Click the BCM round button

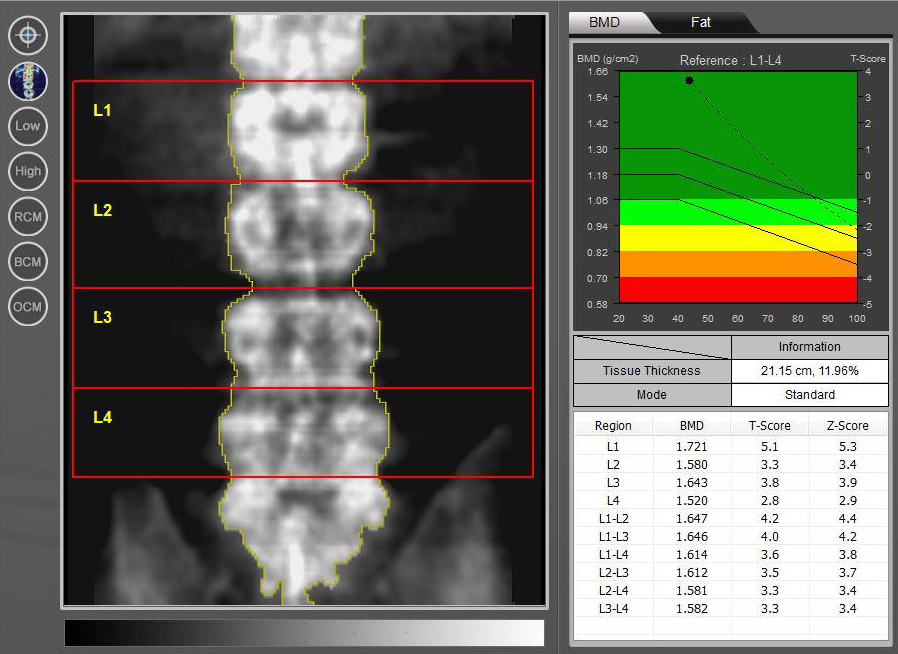[x=28, y=262]
